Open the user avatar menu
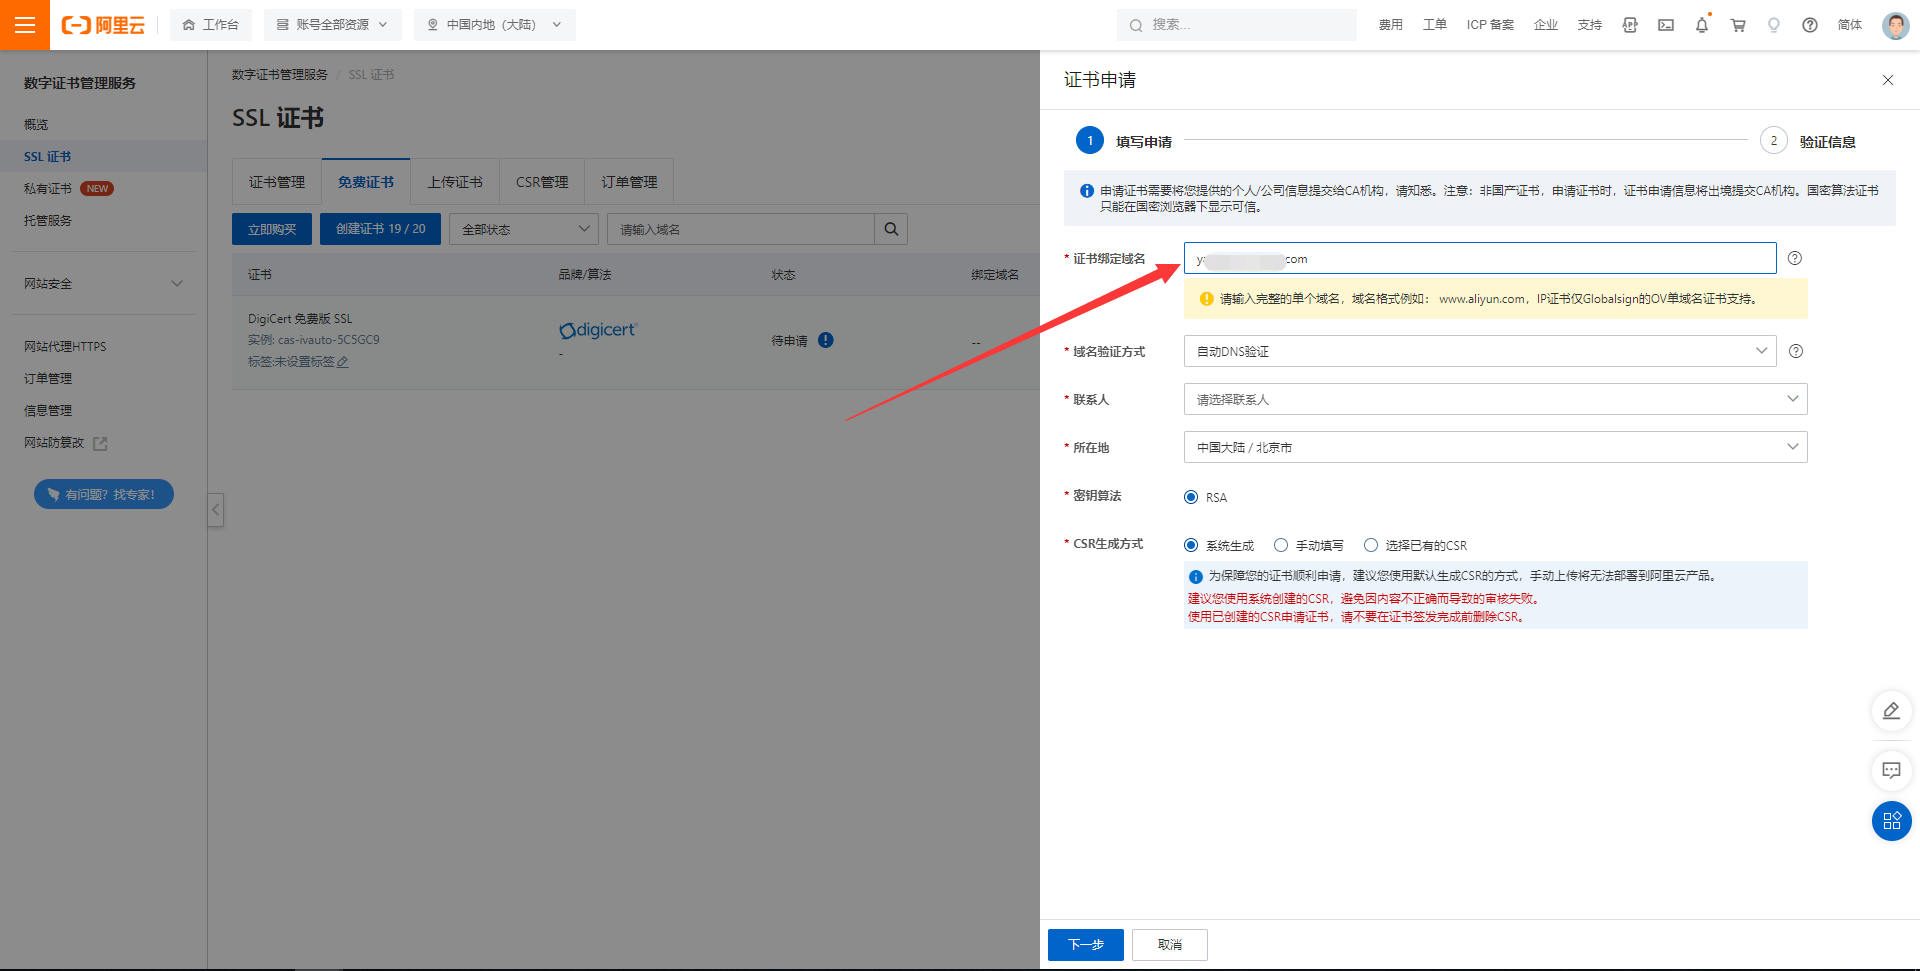 (1895, 25)
